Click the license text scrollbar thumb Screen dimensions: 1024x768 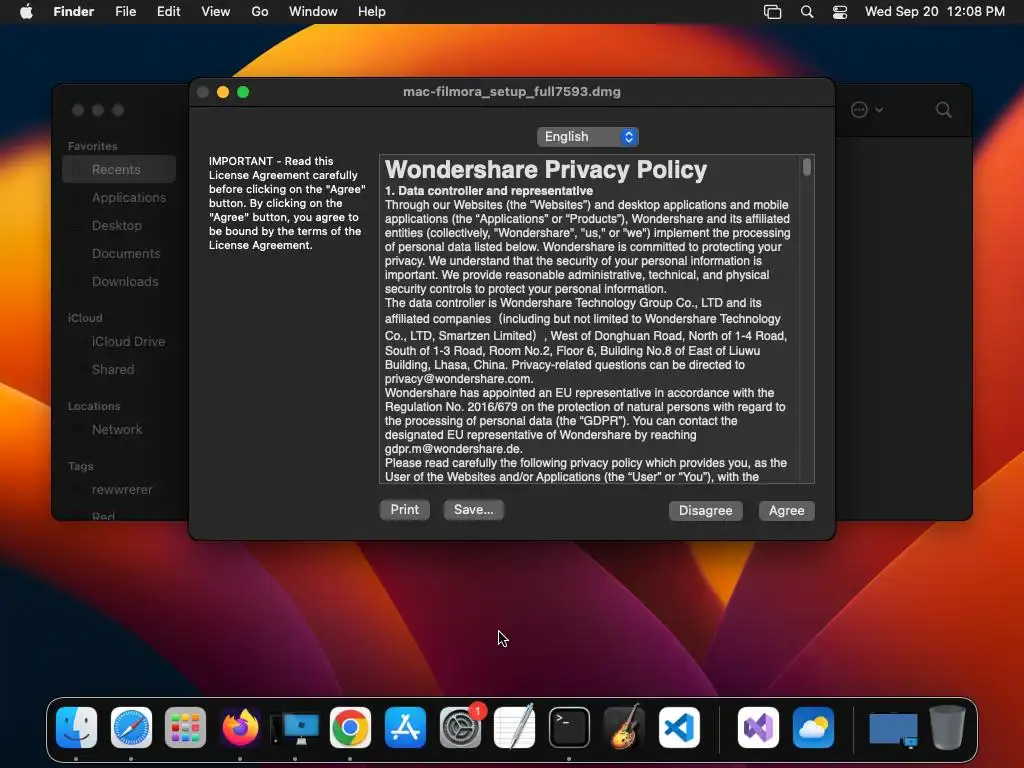click(x=807, y=167)
